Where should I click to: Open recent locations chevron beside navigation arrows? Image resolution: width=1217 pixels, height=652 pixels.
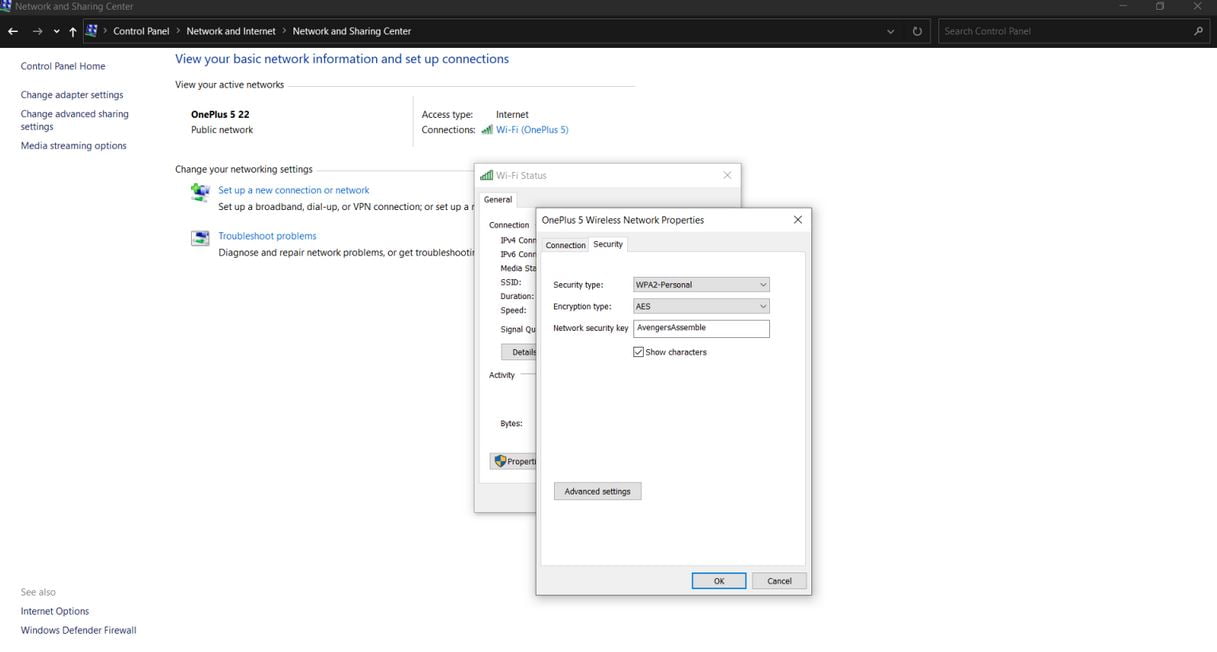click(x=56, y=31)
